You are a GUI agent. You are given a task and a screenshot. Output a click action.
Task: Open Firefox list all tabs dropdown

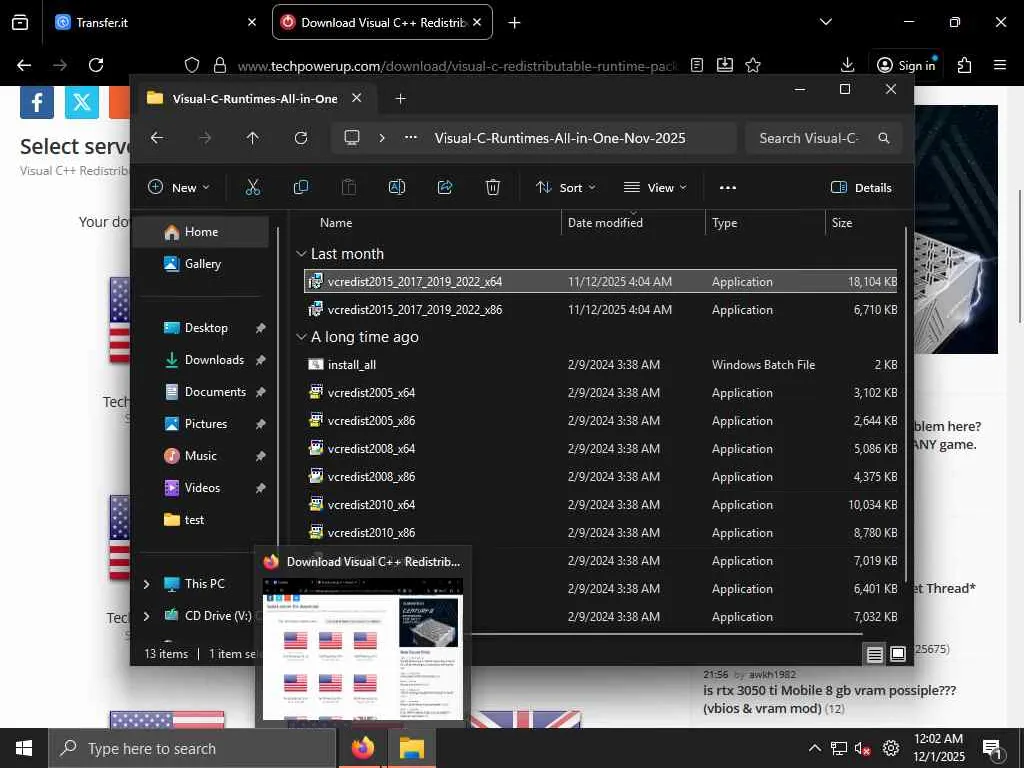click(825, 22)
